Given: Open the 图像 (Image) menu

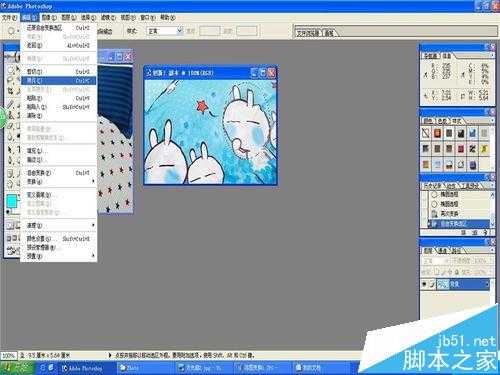Looking at the screenshot, I should (49, 18).
